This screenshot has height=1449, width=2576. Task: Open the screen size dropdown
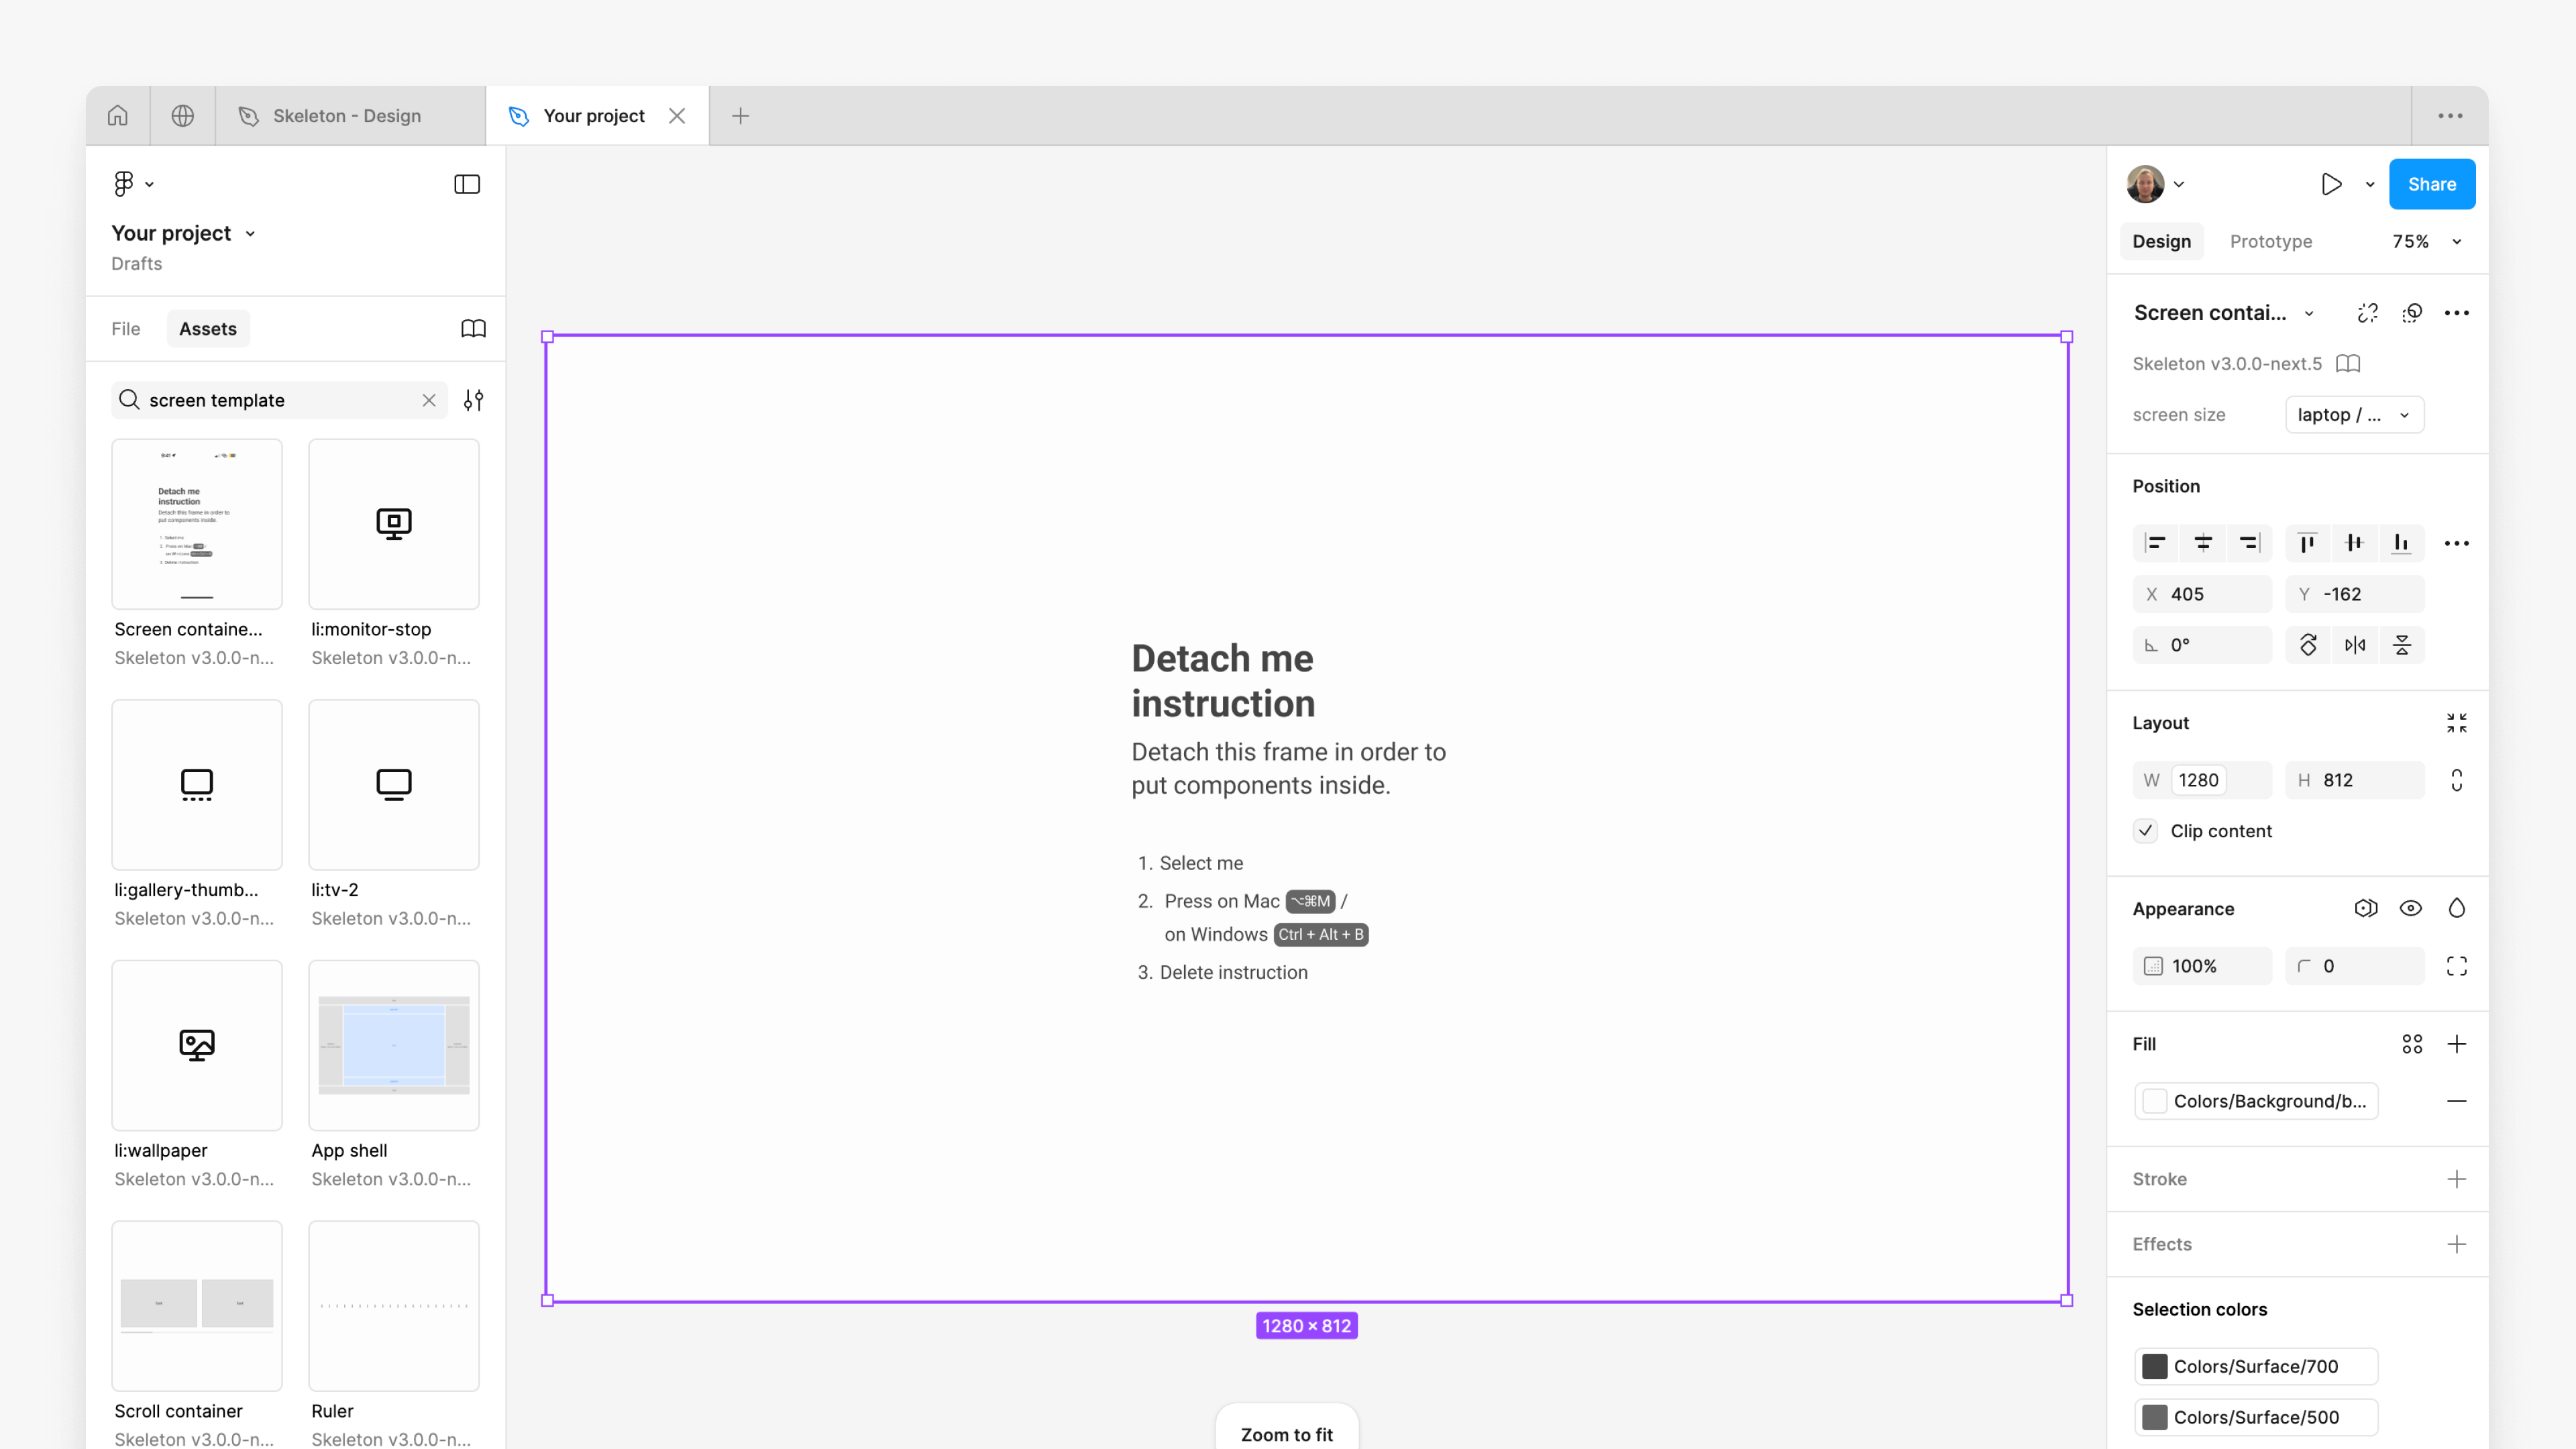coord(2354,415)
